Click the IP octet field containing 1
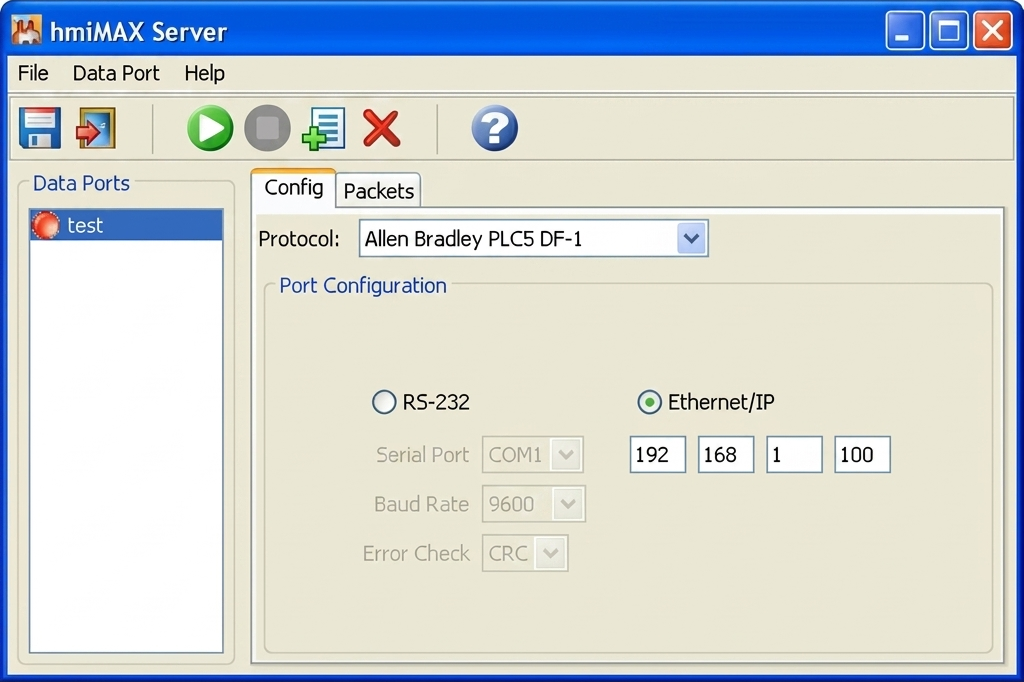Viewport: 1024px width, 682px height. 794,455
